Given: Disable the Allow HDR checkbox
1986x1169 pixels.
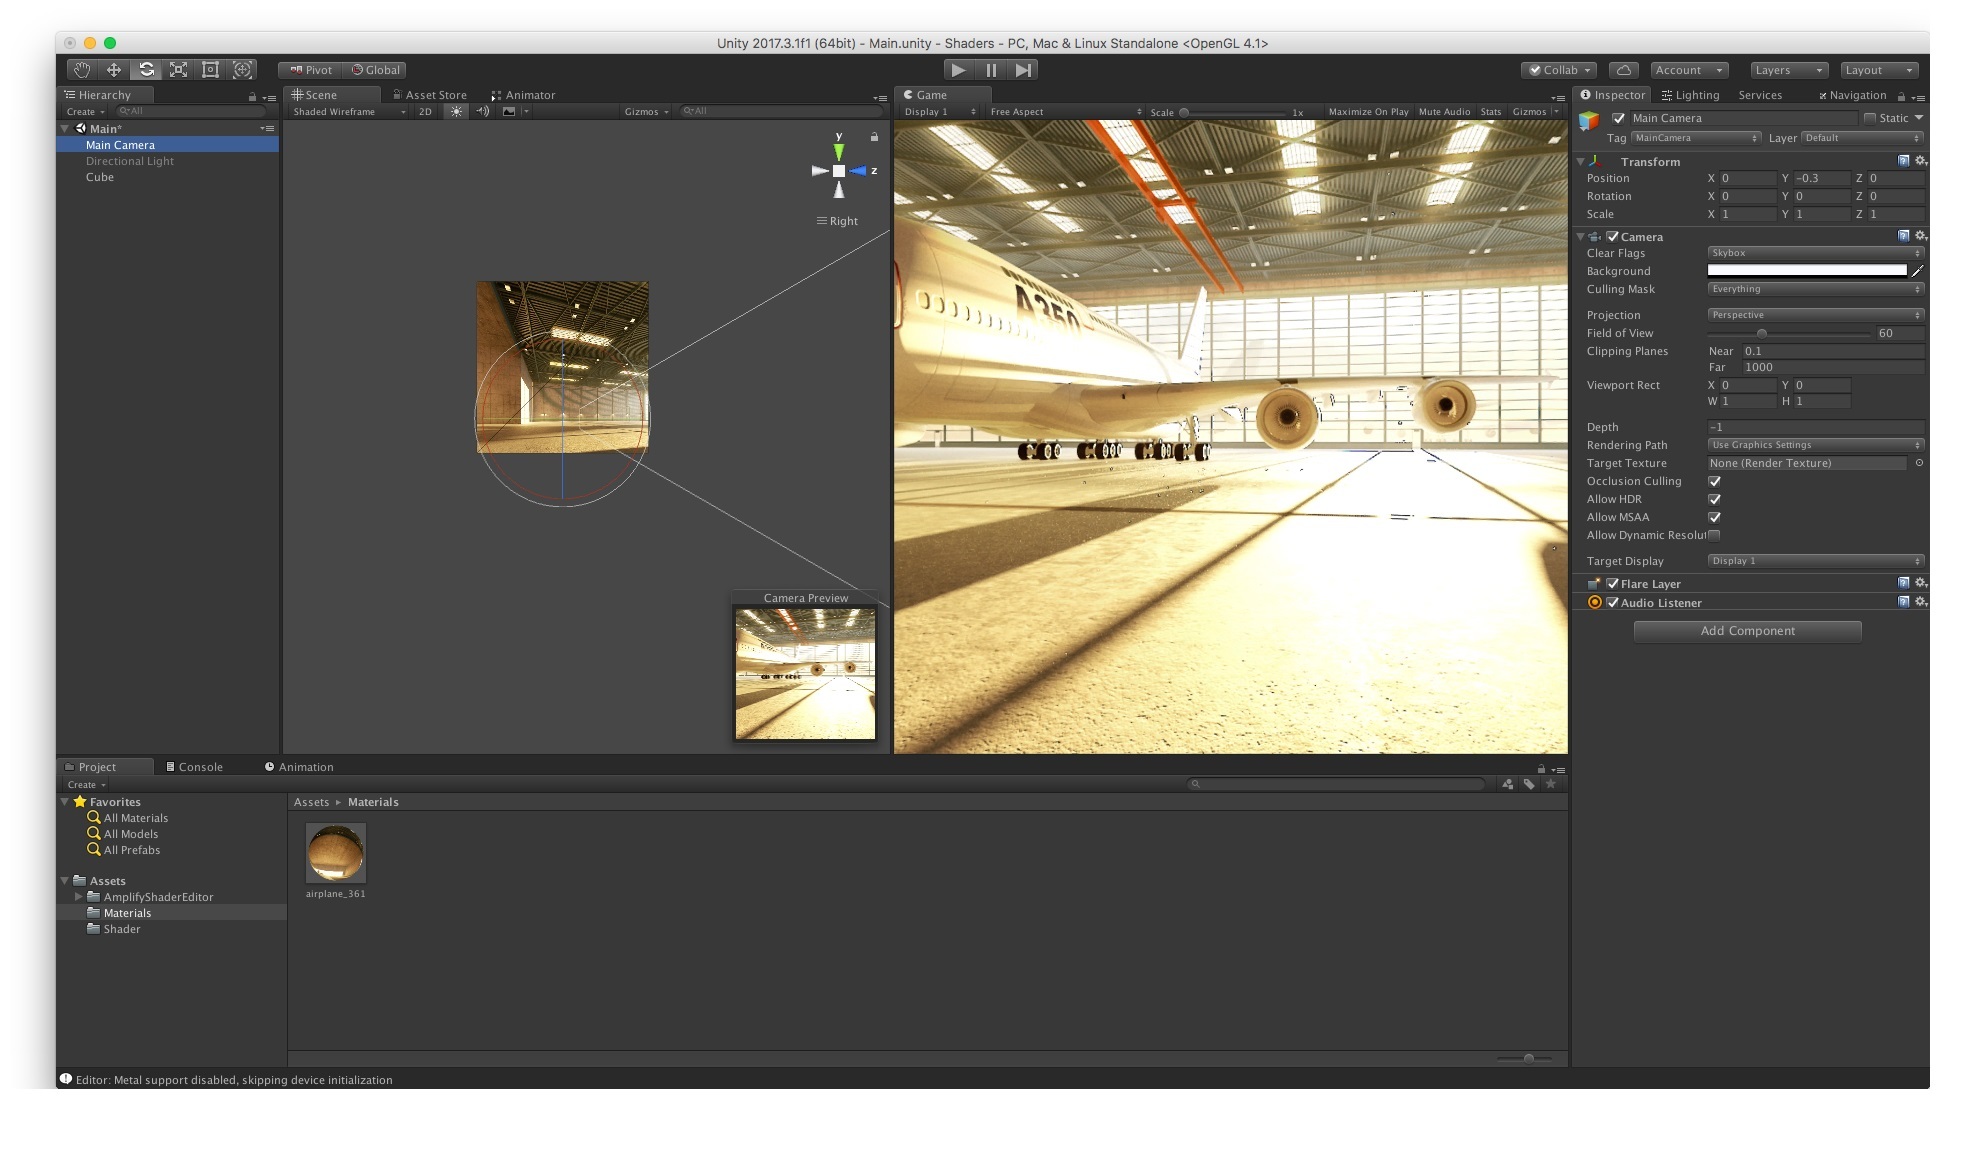Looking at the screenshot, I should pos(1714,499).
